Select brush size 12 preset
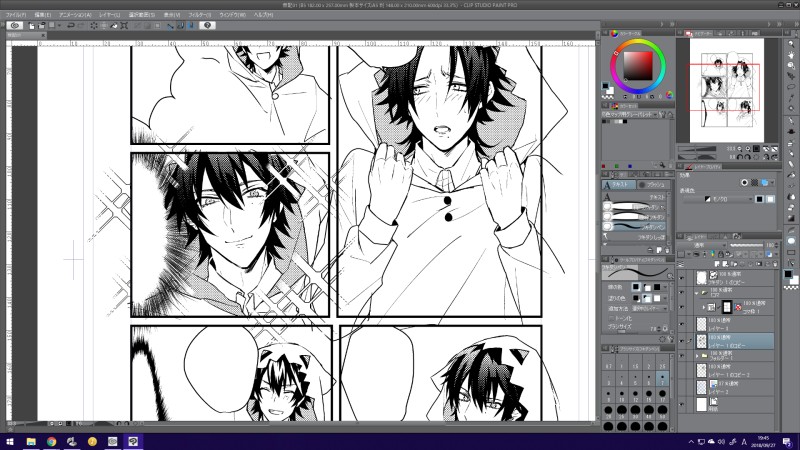The image size is (800, 450). 635,395
